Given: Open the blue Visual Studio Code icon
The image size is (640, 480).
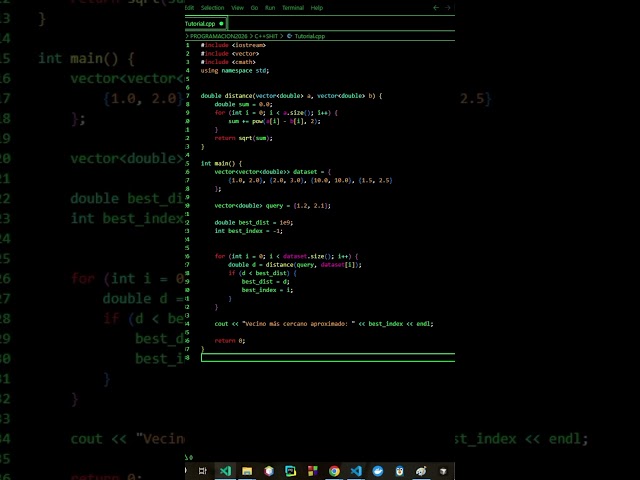Looking at the screenshot, I should (356, 471).
